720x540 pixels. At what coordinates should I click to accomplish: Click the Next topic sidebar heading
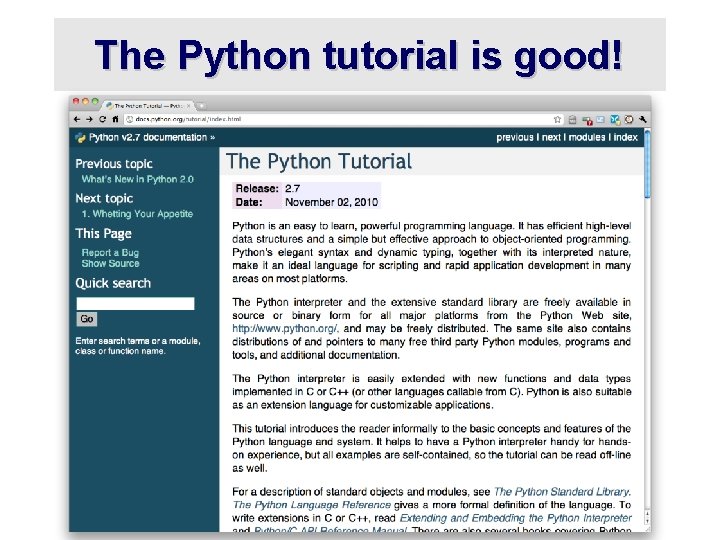(x=104, y=198)
